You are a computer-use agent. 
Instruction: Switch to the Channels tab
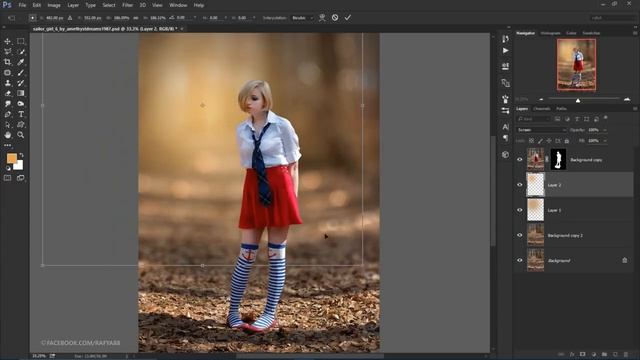pyautogui.click(x=542, y=109)
